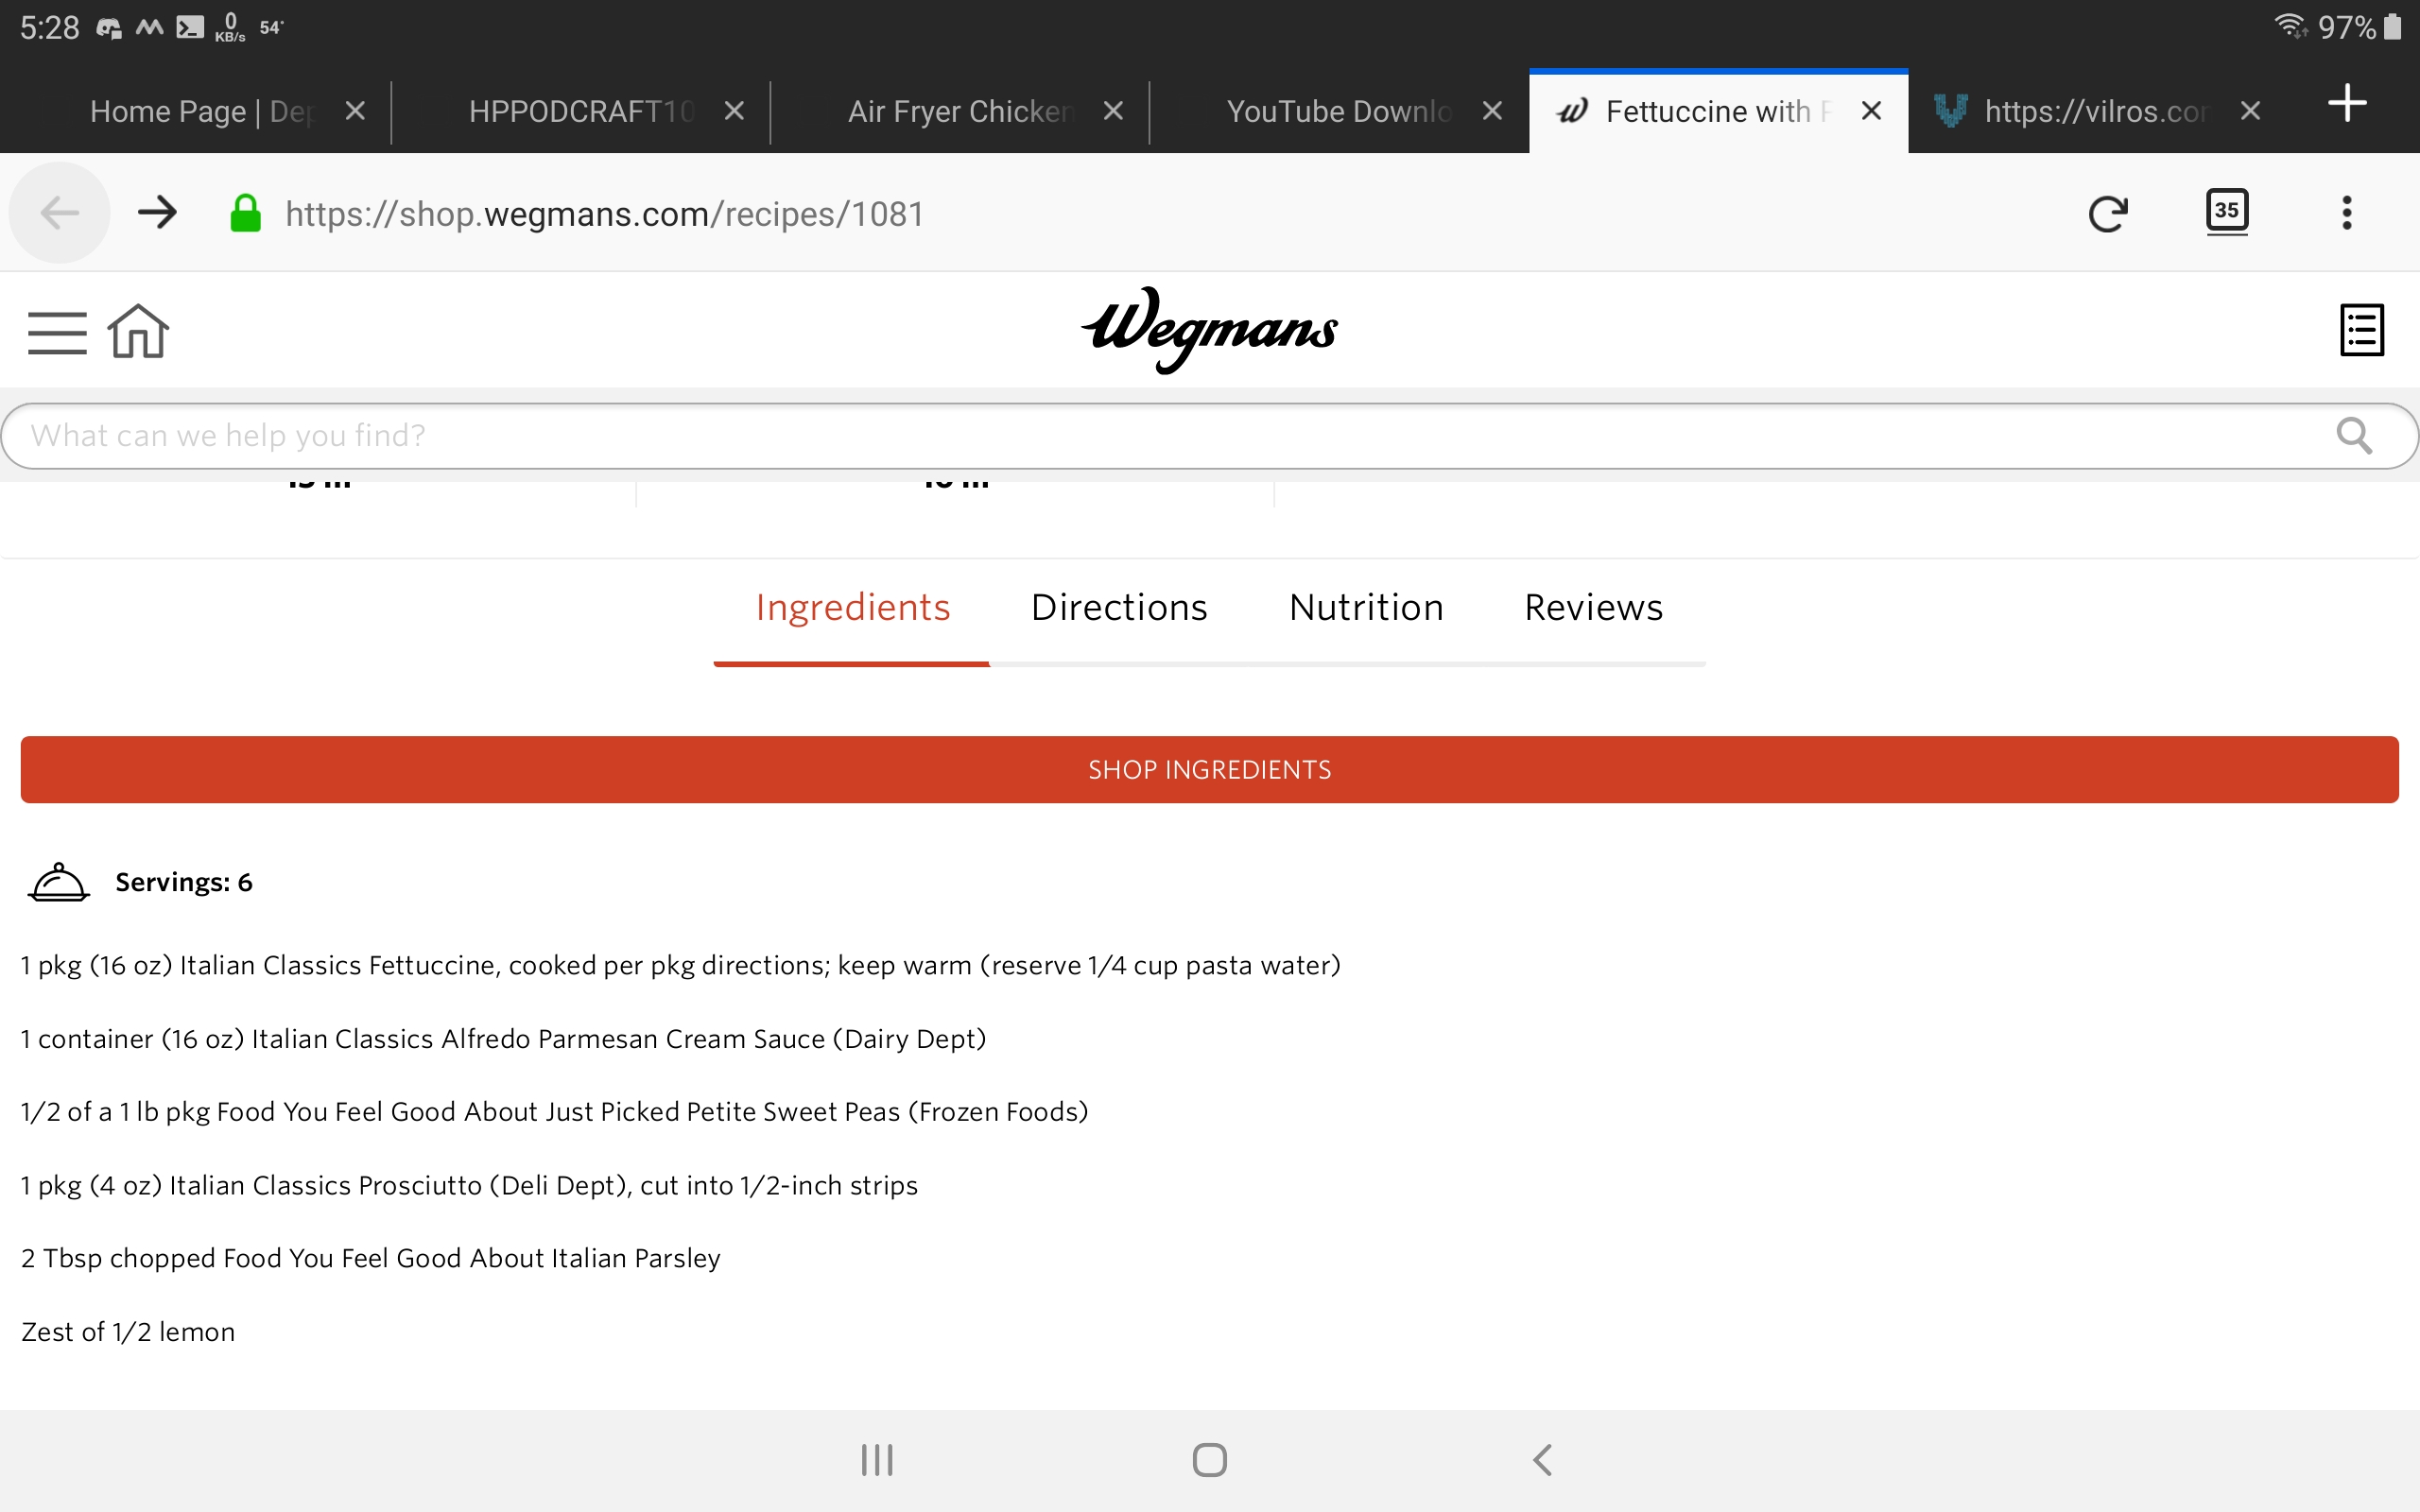Tap the Wi-Fi status icon

click(2291, 26)
